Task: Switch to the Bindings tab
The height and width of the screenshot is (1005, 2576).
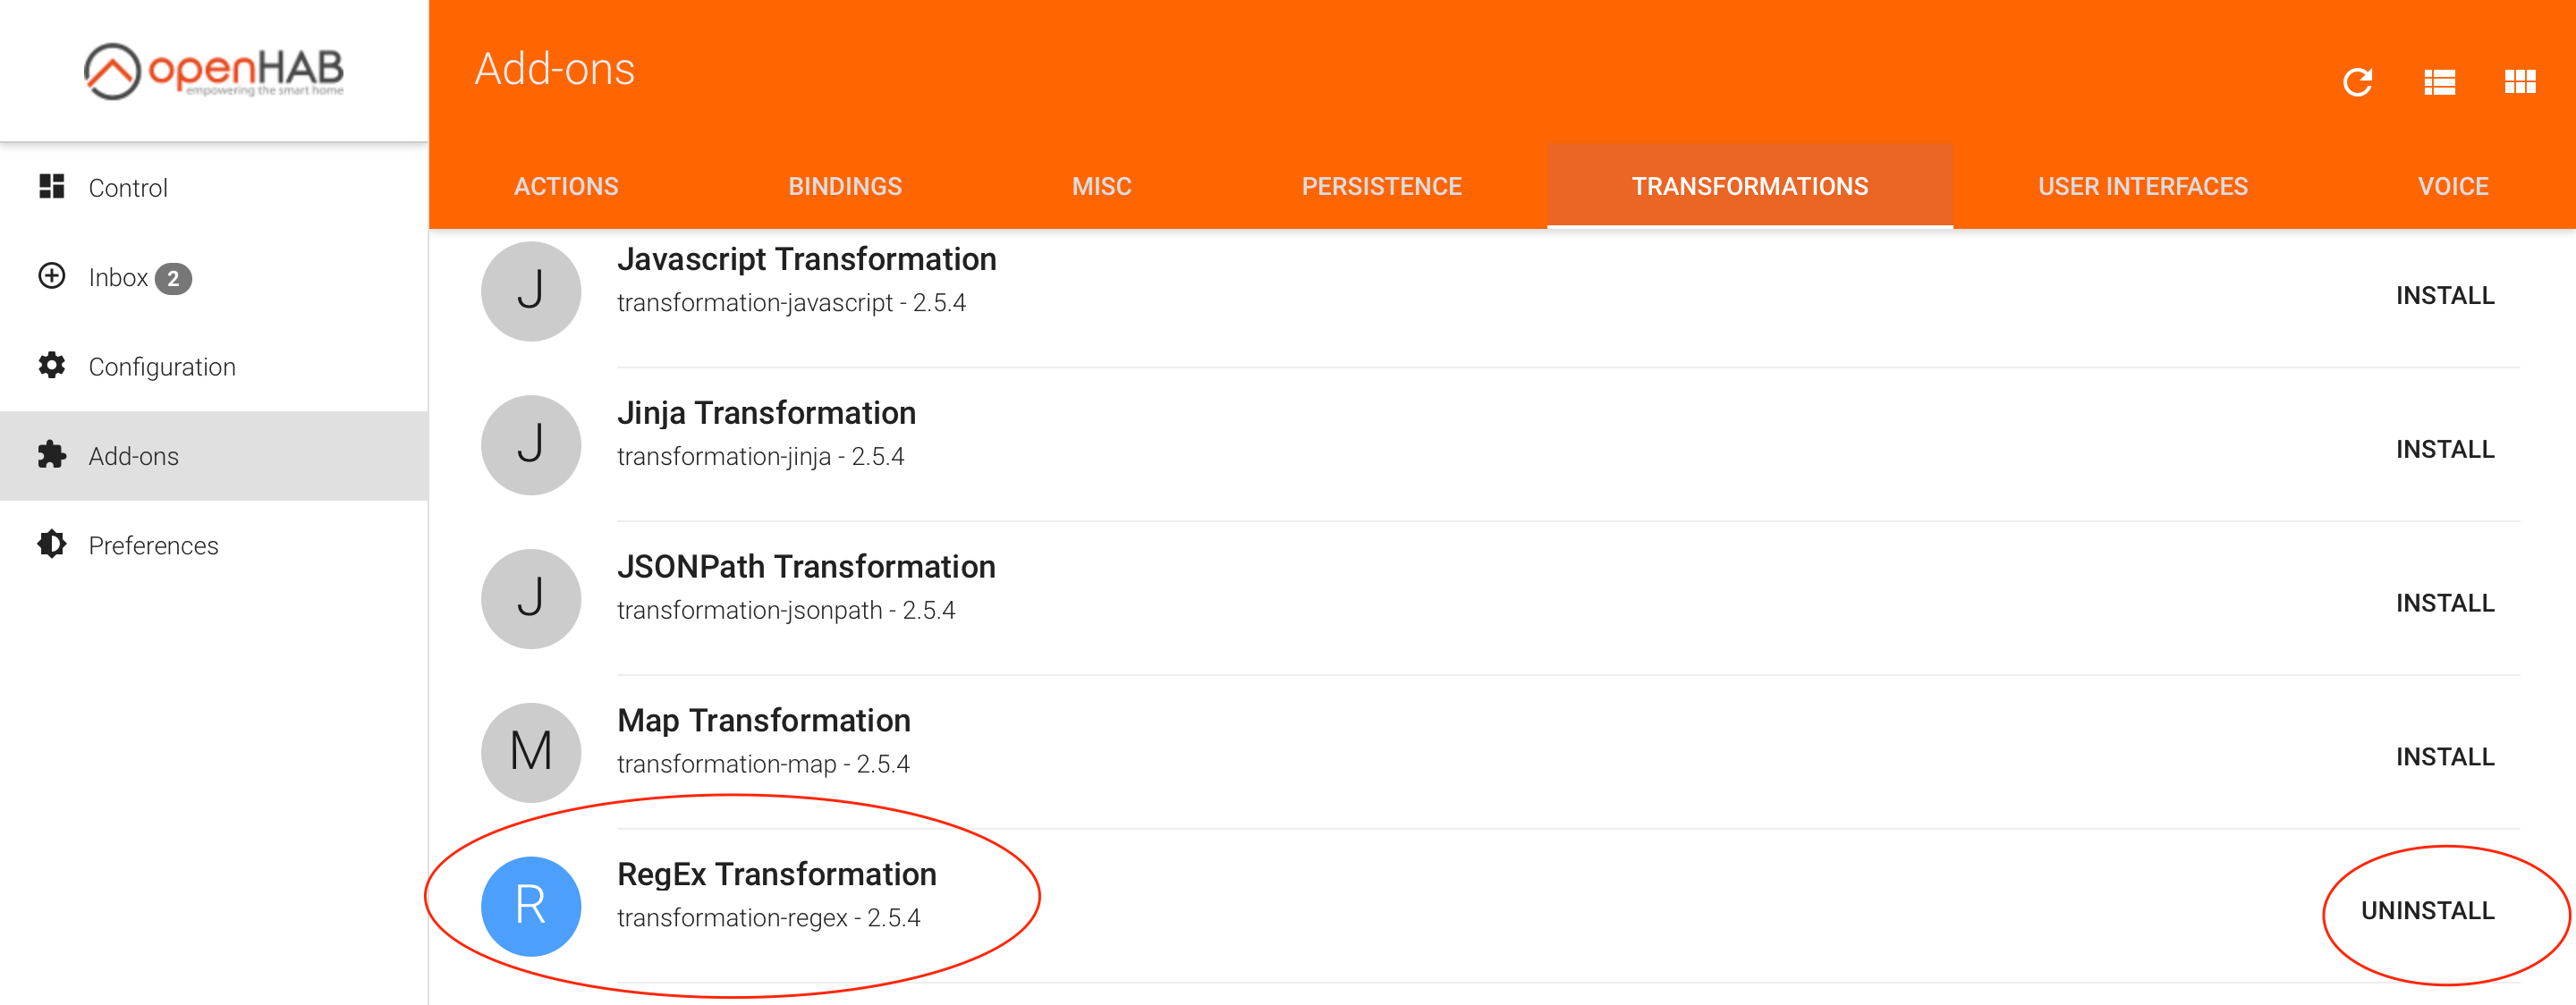Action: (x=844, y=187)
